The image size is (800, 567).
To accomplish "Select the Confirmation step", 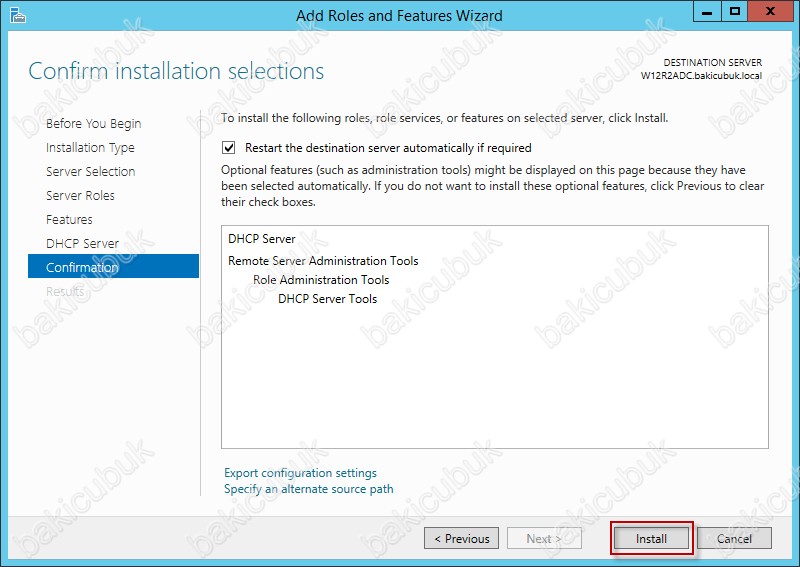I will [113, 266].
